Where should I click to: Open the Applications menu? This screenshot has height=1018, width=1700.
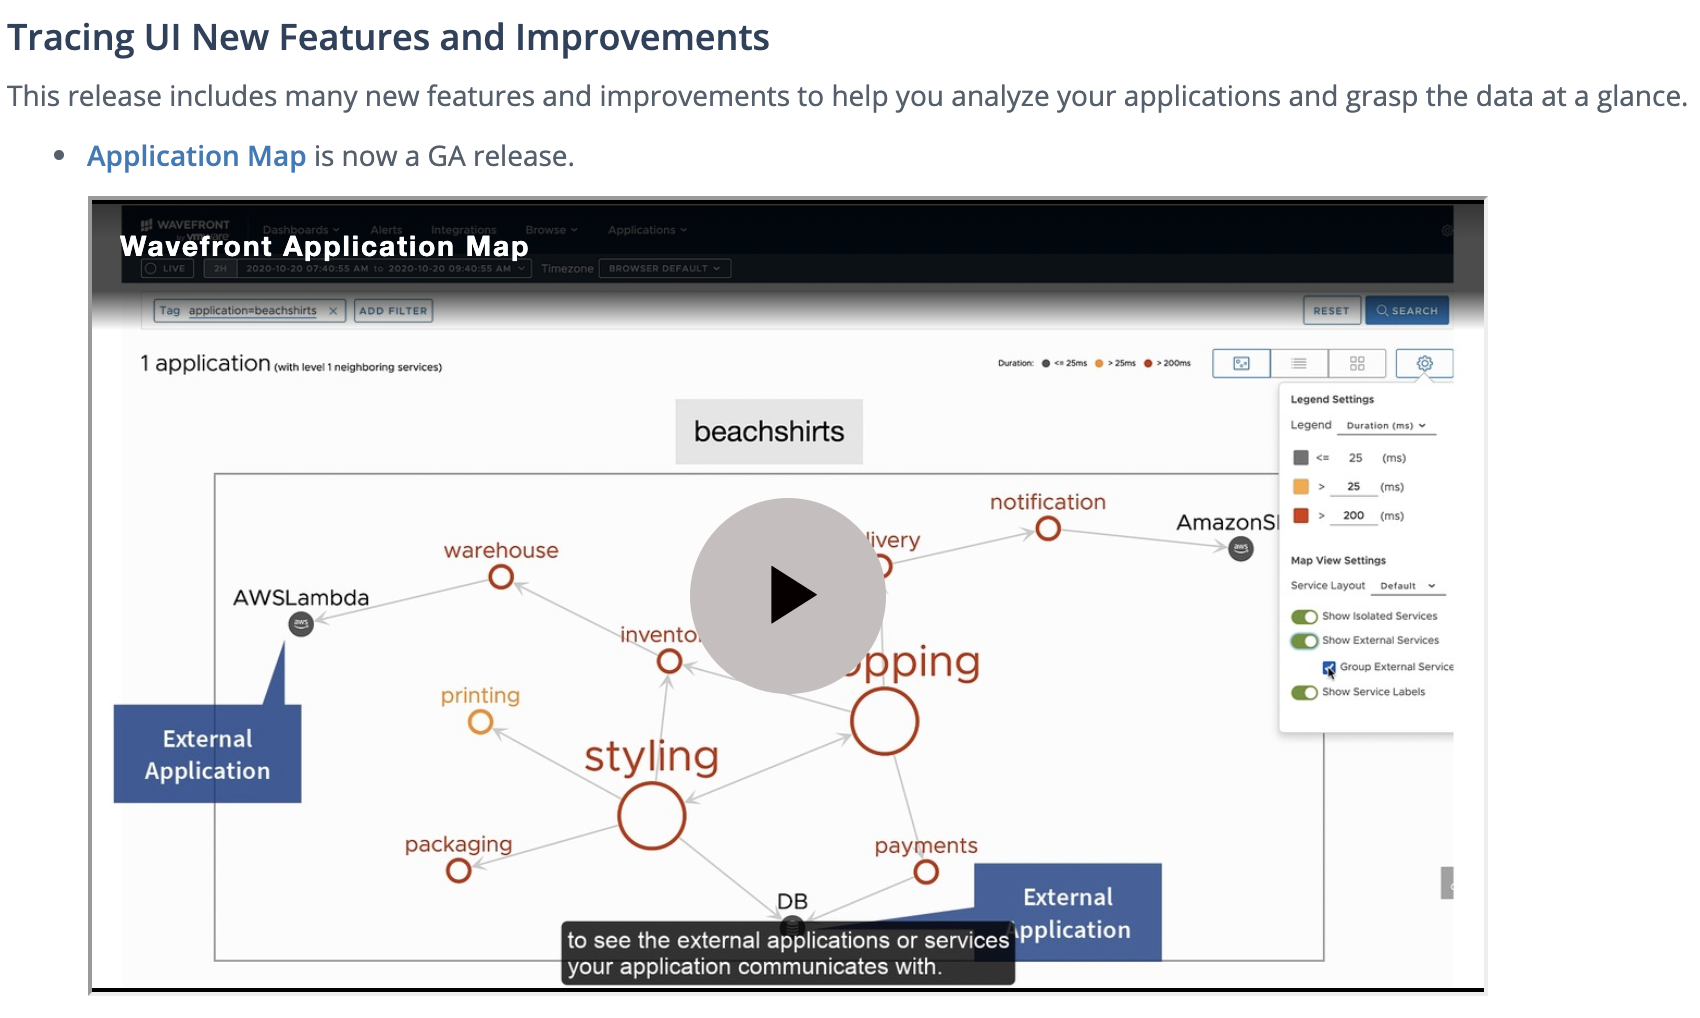tap(647, 230)
